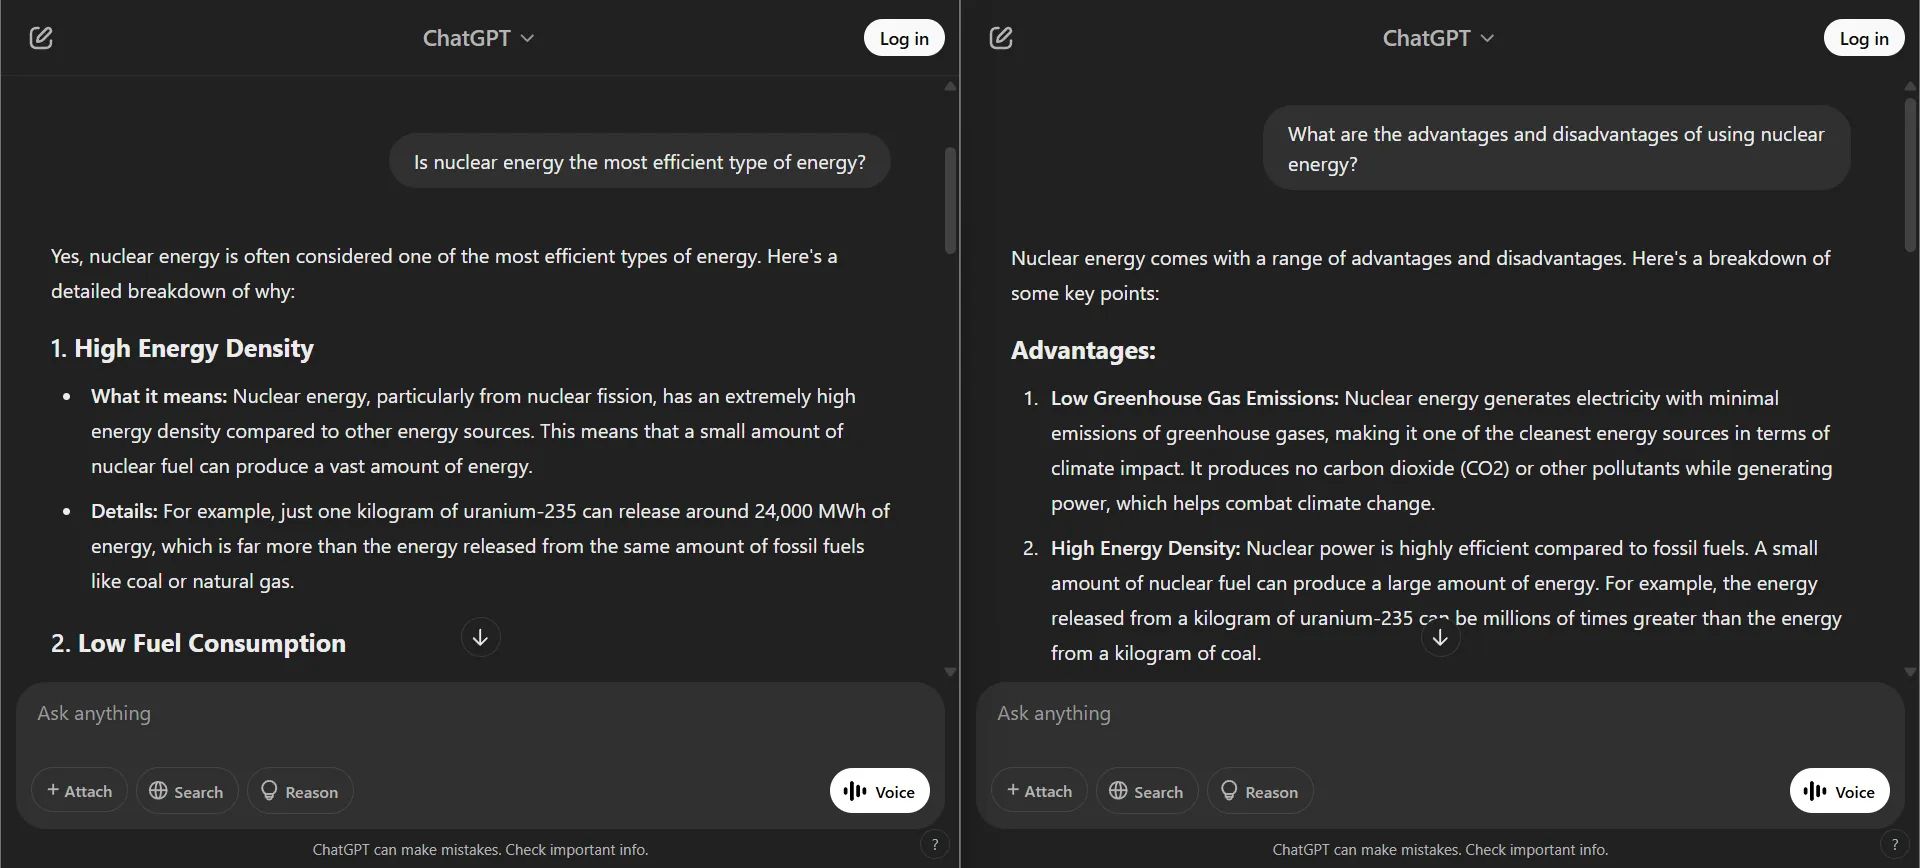The image size is (1920, 868).
Task: Click the scroll-to-bottom arrow in left chat
Action: [x=480, y=636]
